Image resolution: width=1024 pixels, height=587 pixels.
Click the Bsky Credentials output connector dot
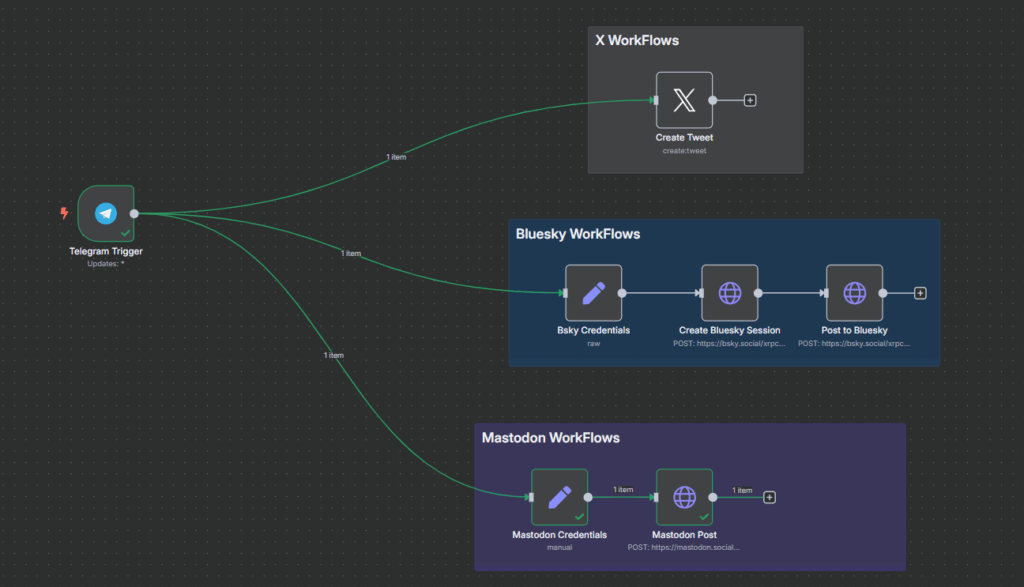coord(622,293)
